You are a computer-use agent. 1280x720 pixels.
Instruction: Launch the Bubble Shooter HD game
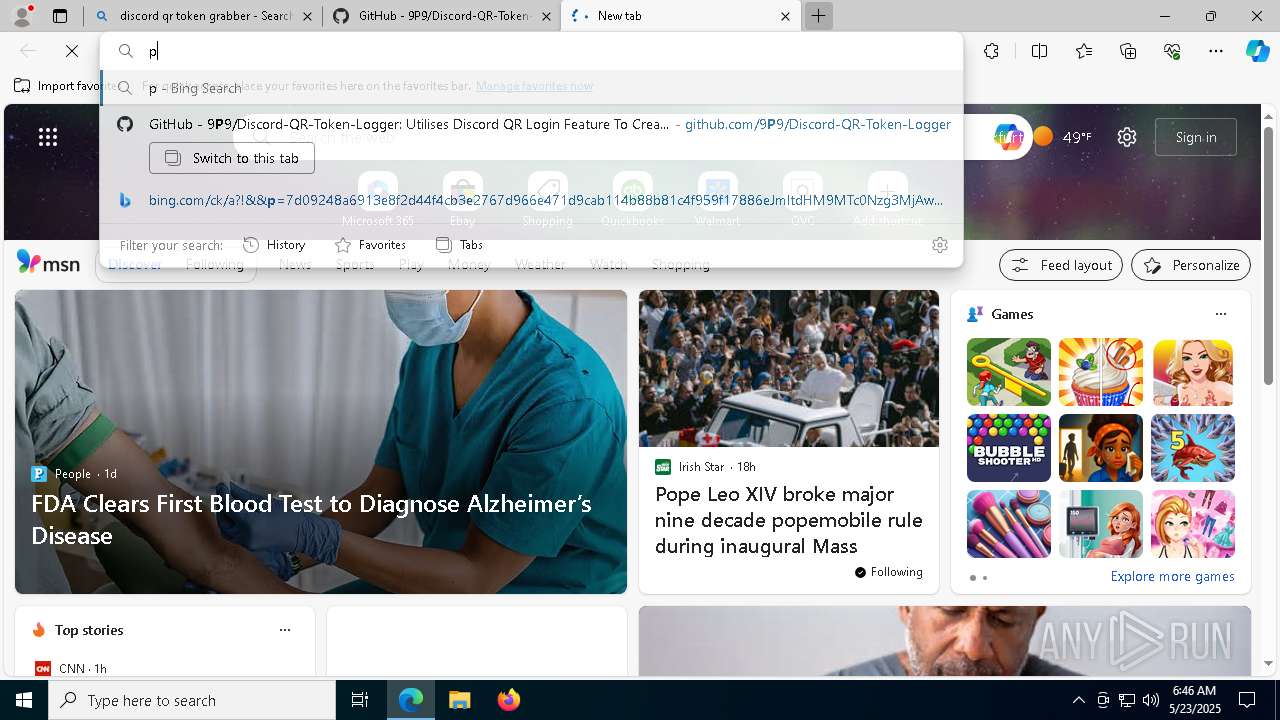coord(1009,448)
